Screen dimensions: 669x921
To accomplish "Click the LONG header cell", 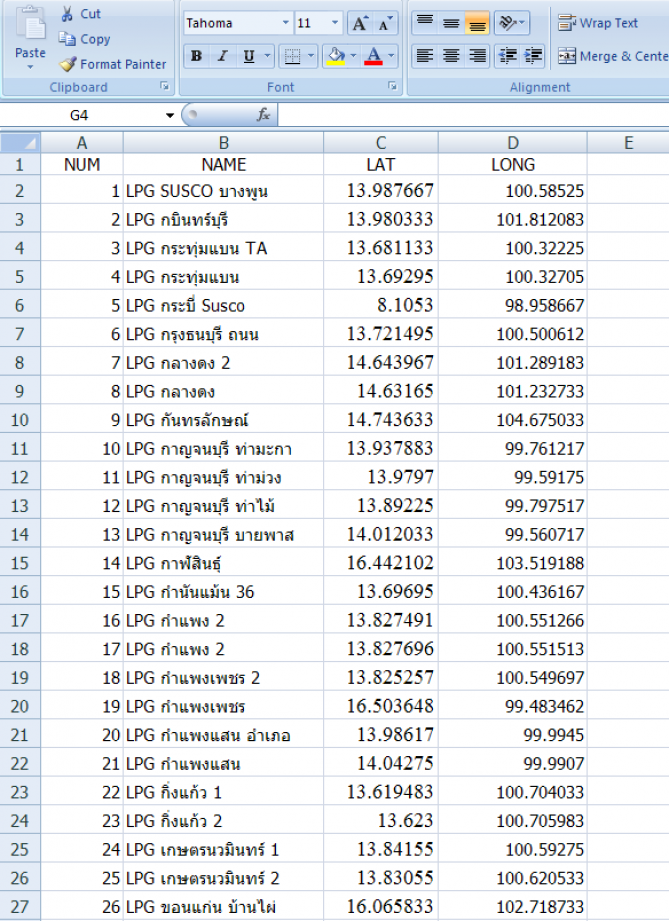I will coord(513,164).
